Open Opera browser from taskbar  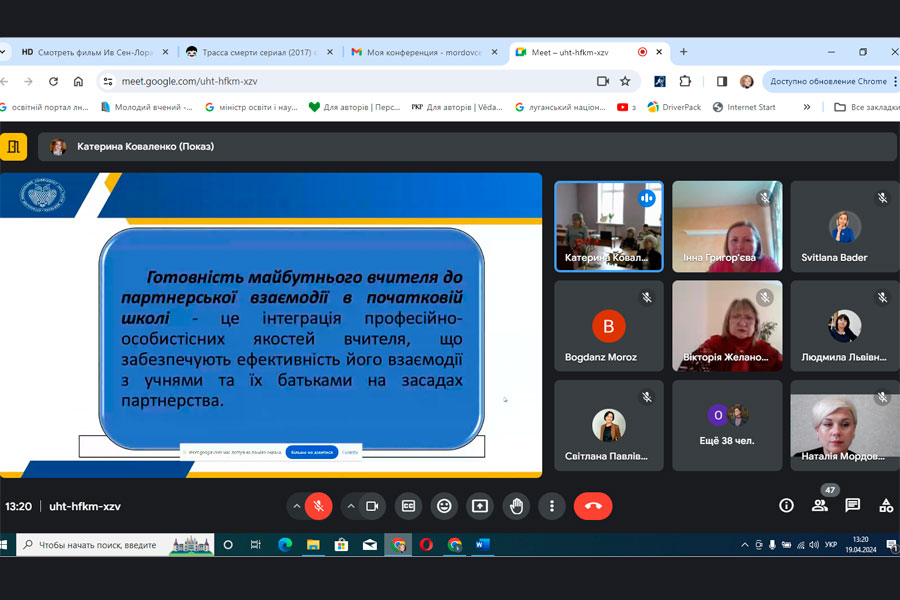[426, 545]
